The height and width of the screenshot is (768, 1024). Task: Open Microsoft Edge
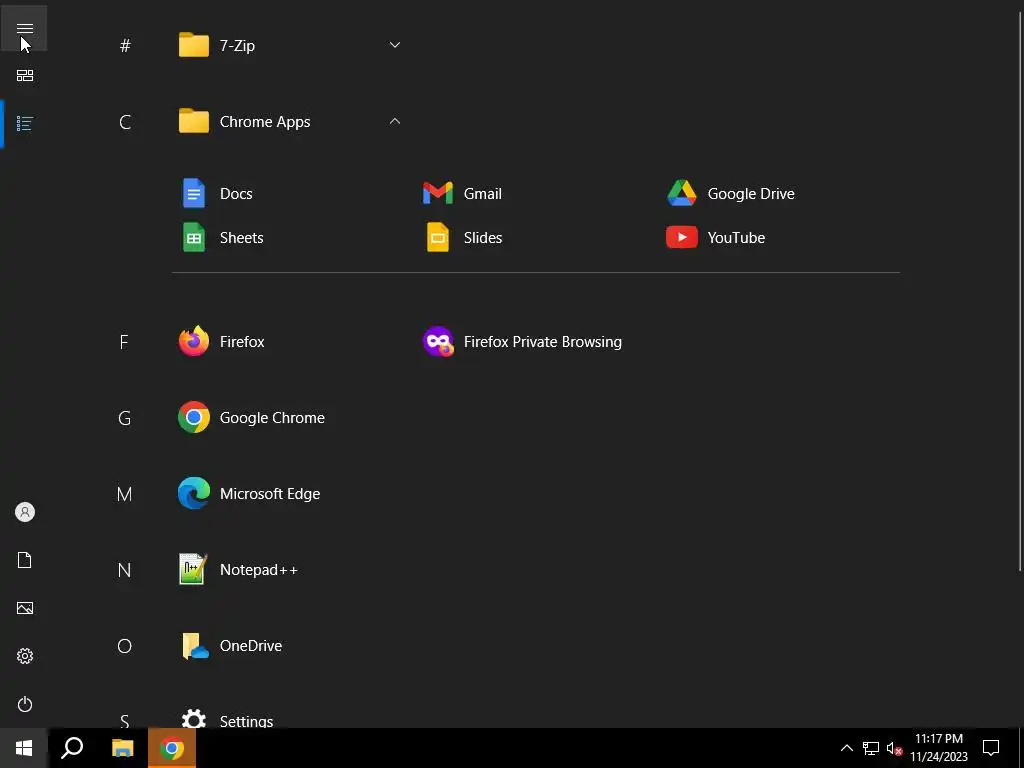[249, 494]
